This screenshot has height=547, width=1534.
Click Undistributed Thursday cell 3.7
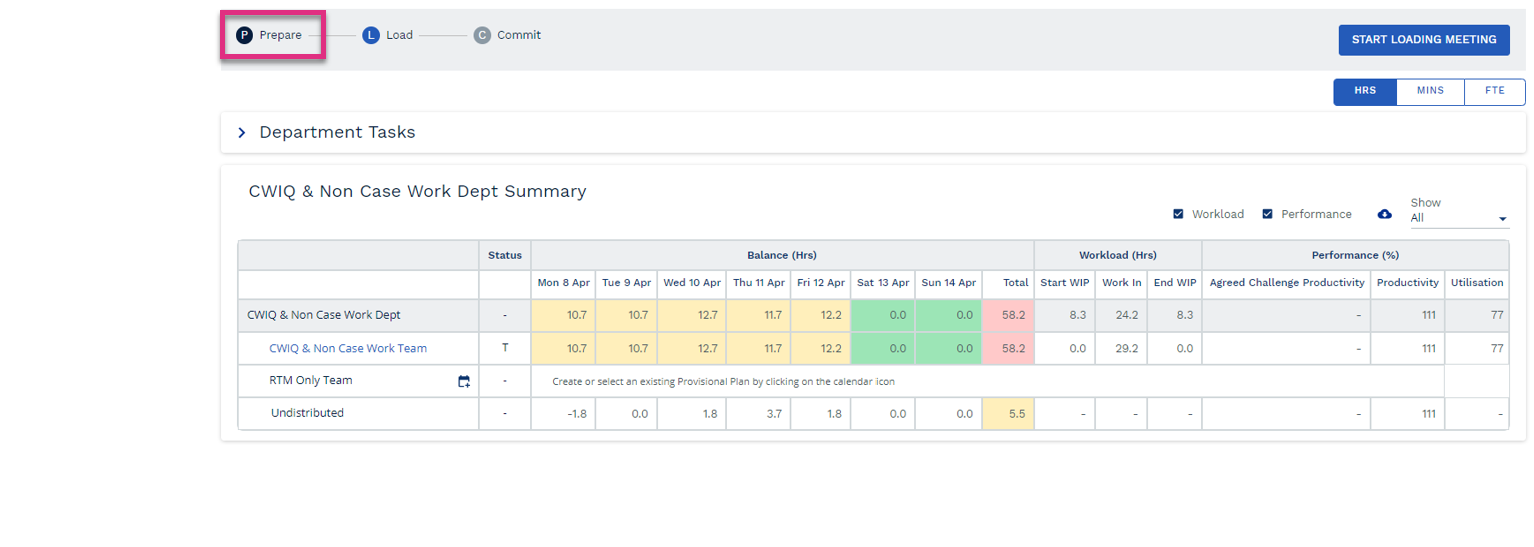pyautogui.click(x=759, y=413)
